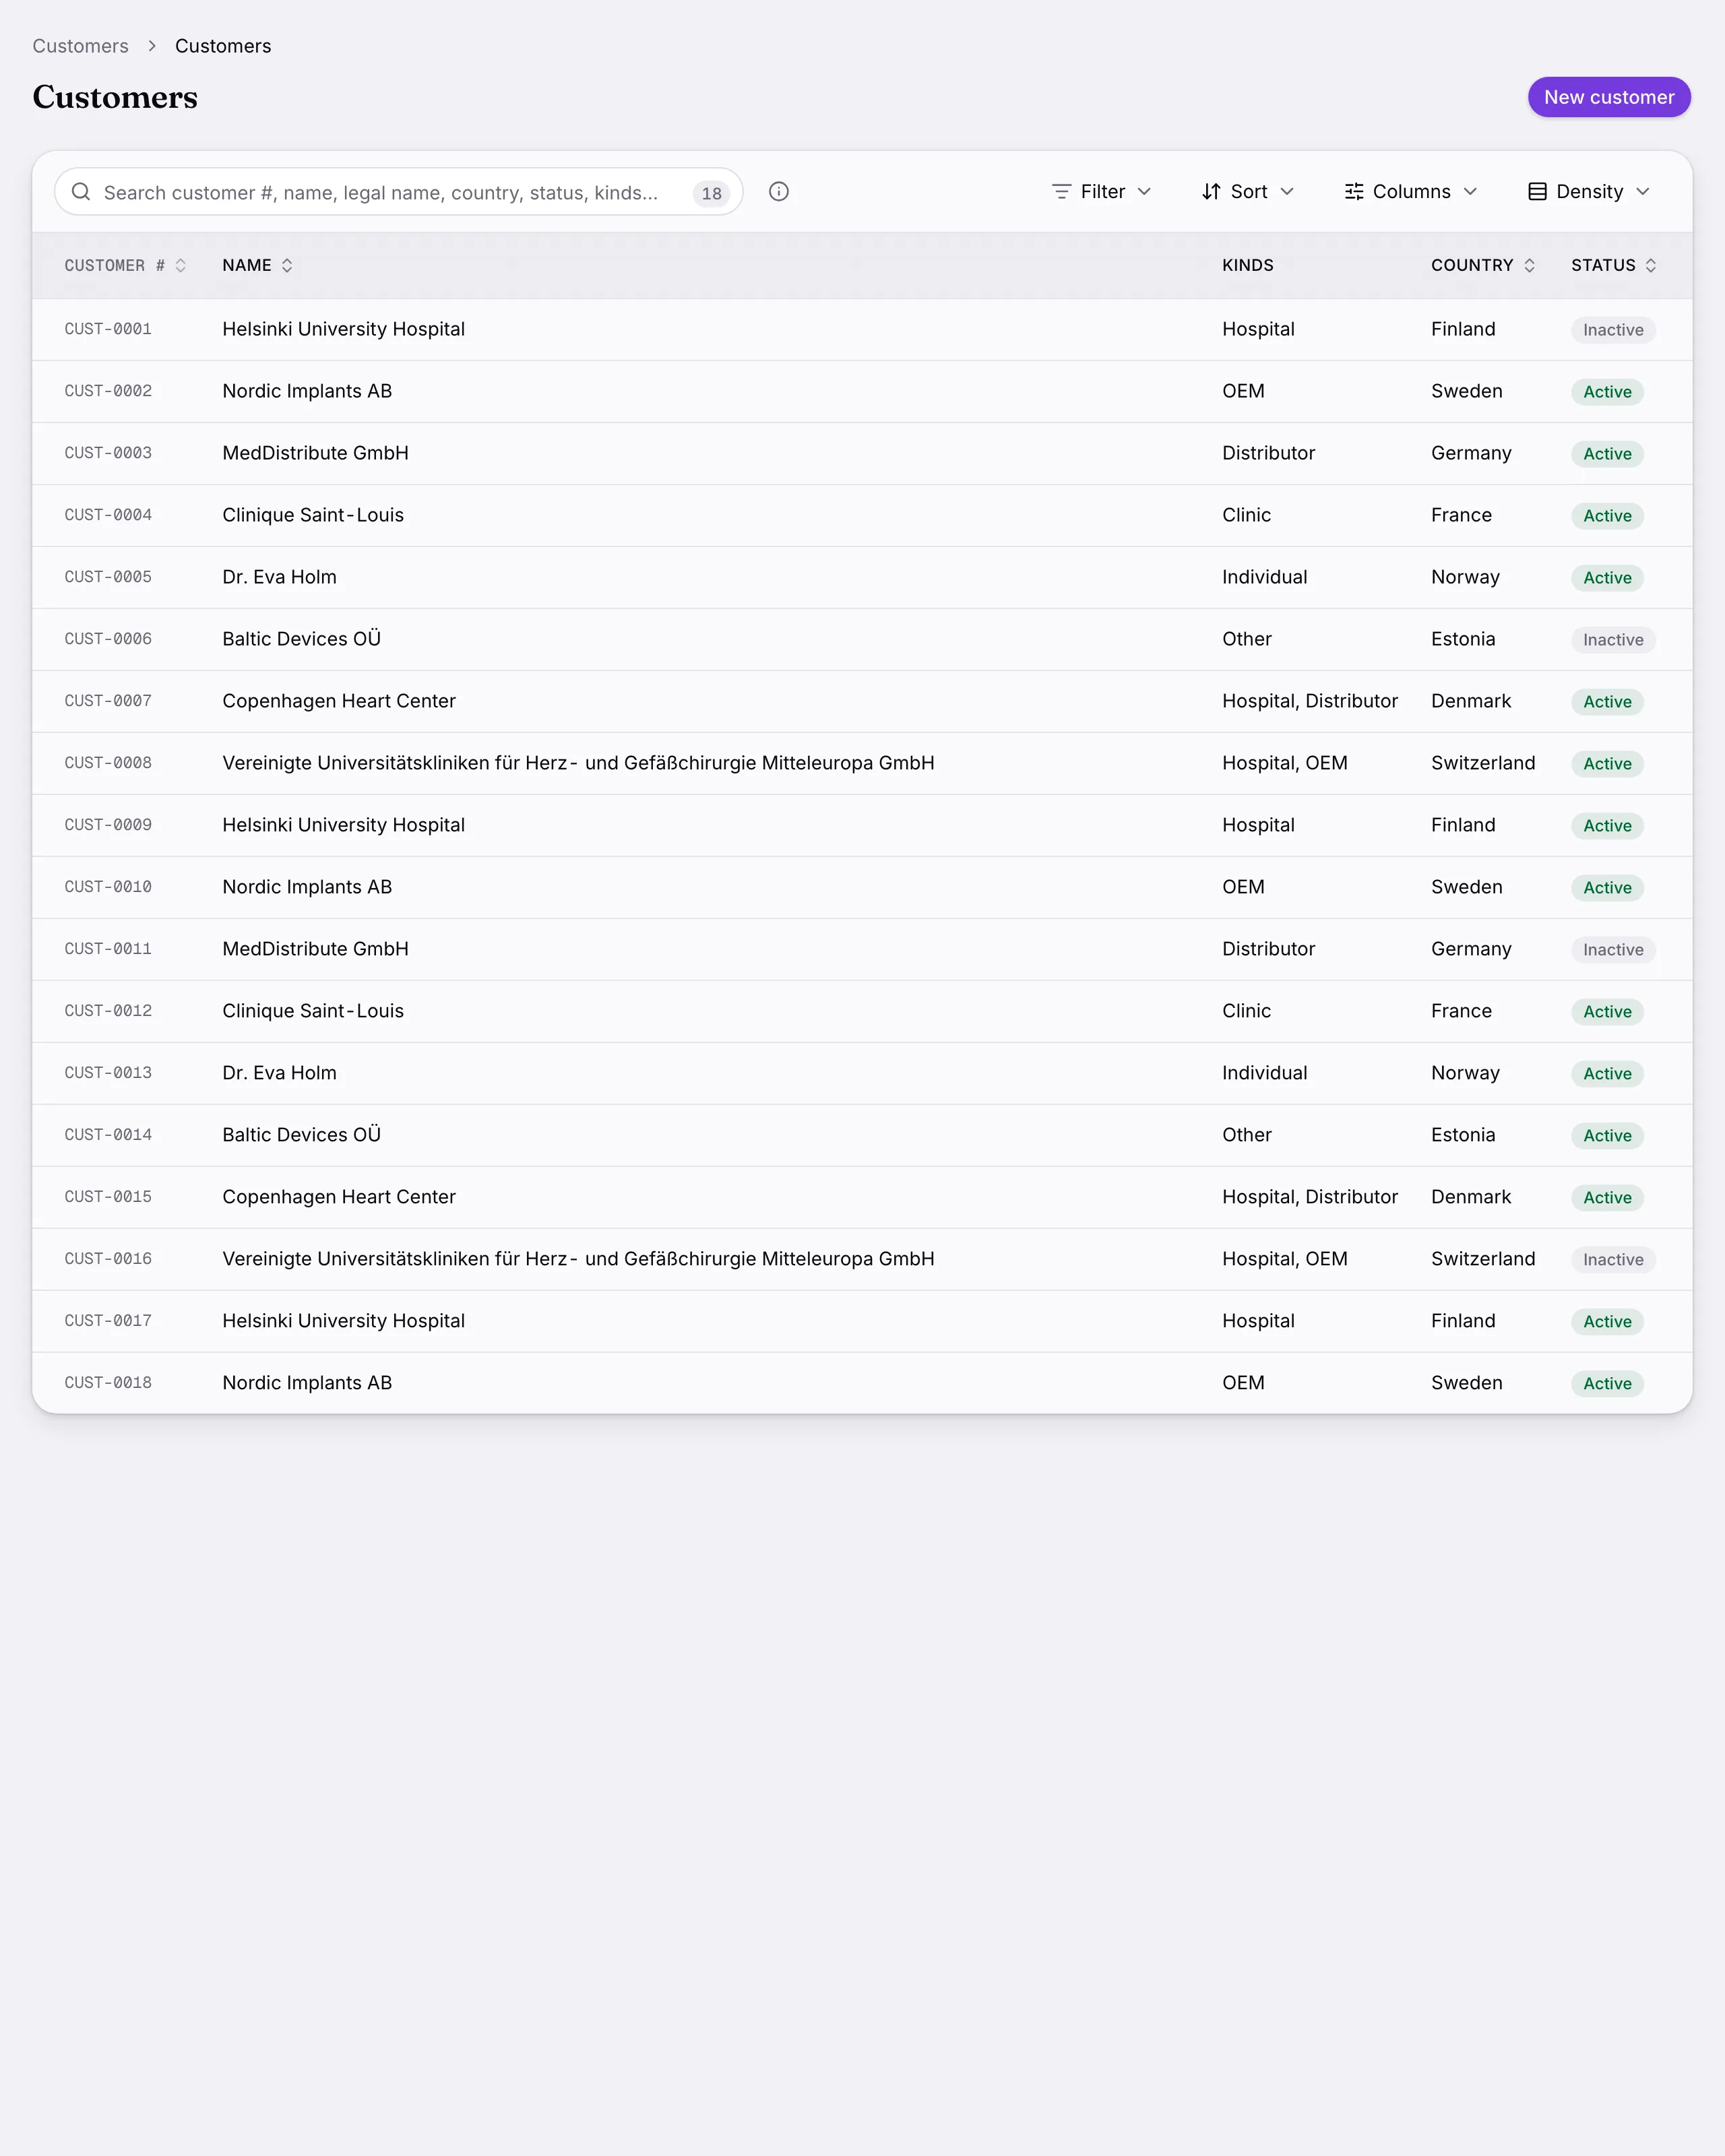1725x2156 pixels.
Task: Click the New customer button
Action: tap(1609, 97)
